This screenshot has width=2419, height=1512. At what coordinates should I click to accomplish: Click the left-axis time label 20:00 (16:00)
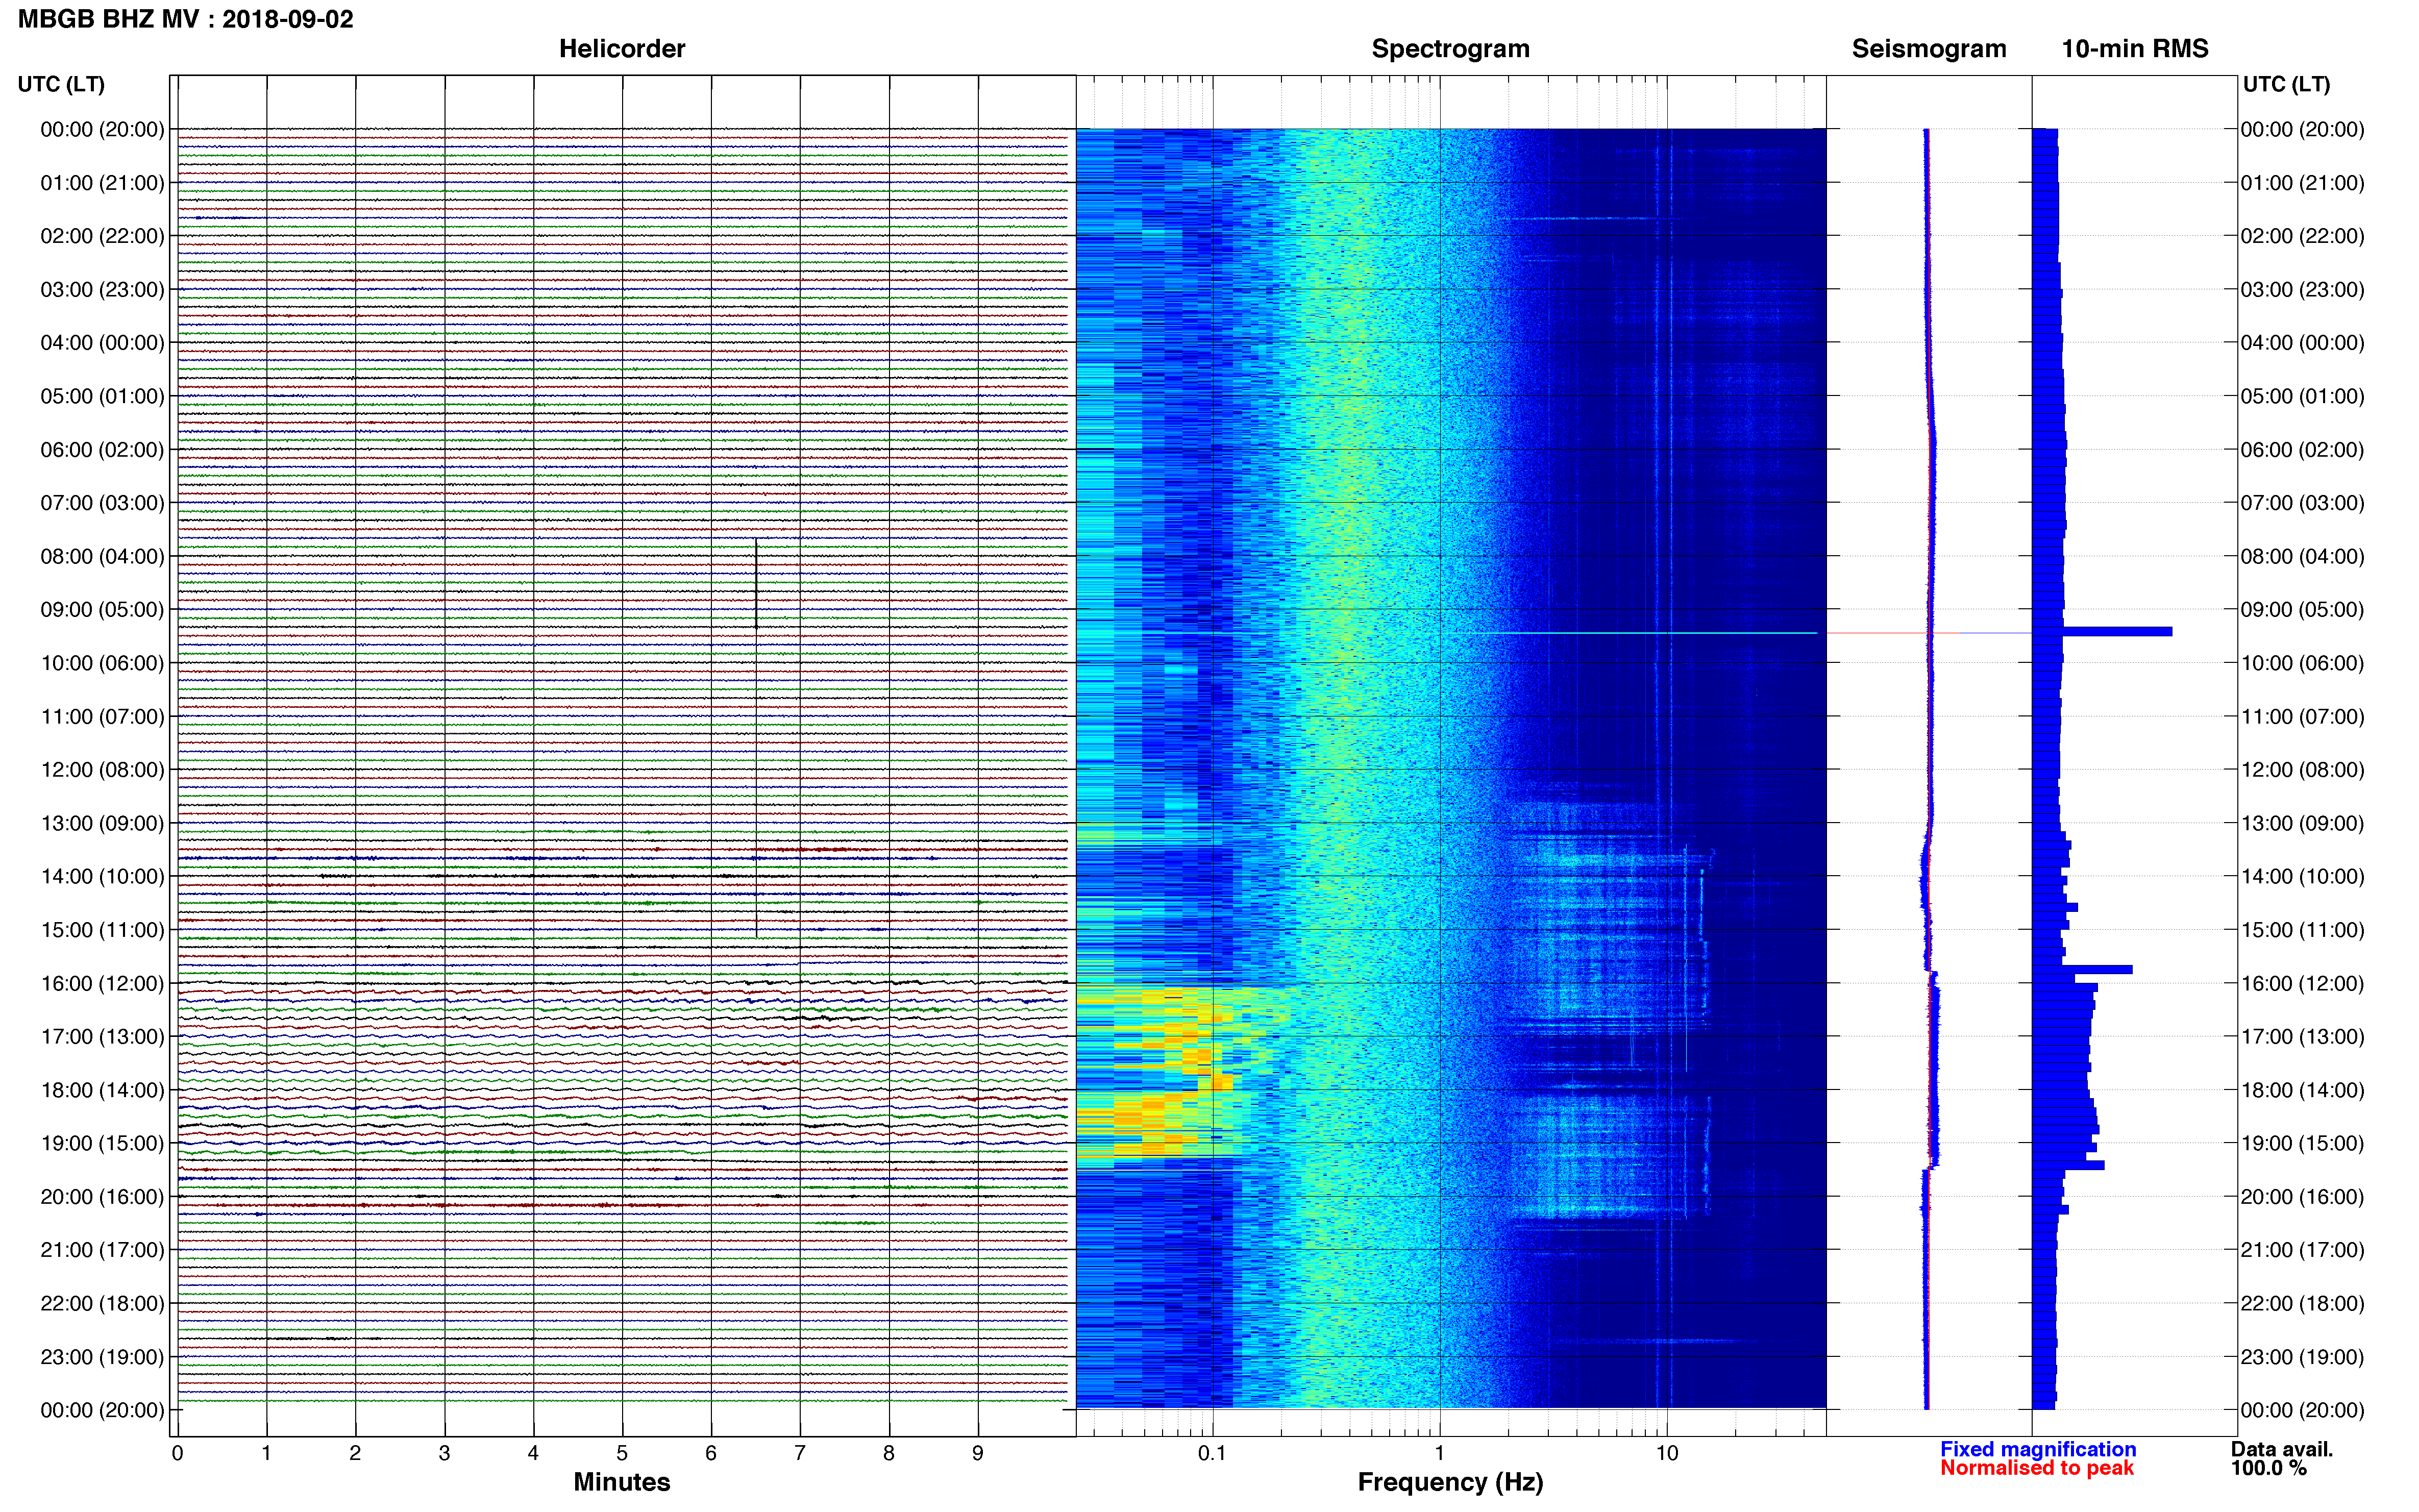click(102, 1196)
